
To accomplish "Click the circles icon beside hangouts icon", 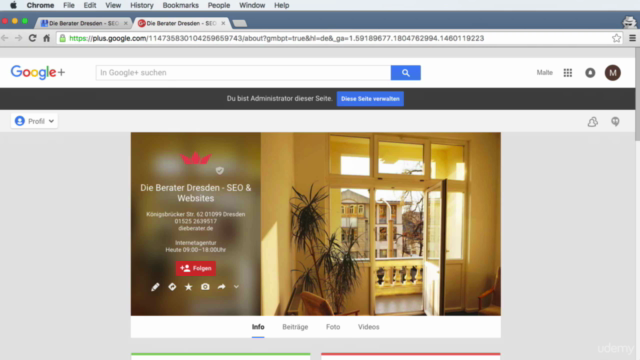I will [593, 122].
